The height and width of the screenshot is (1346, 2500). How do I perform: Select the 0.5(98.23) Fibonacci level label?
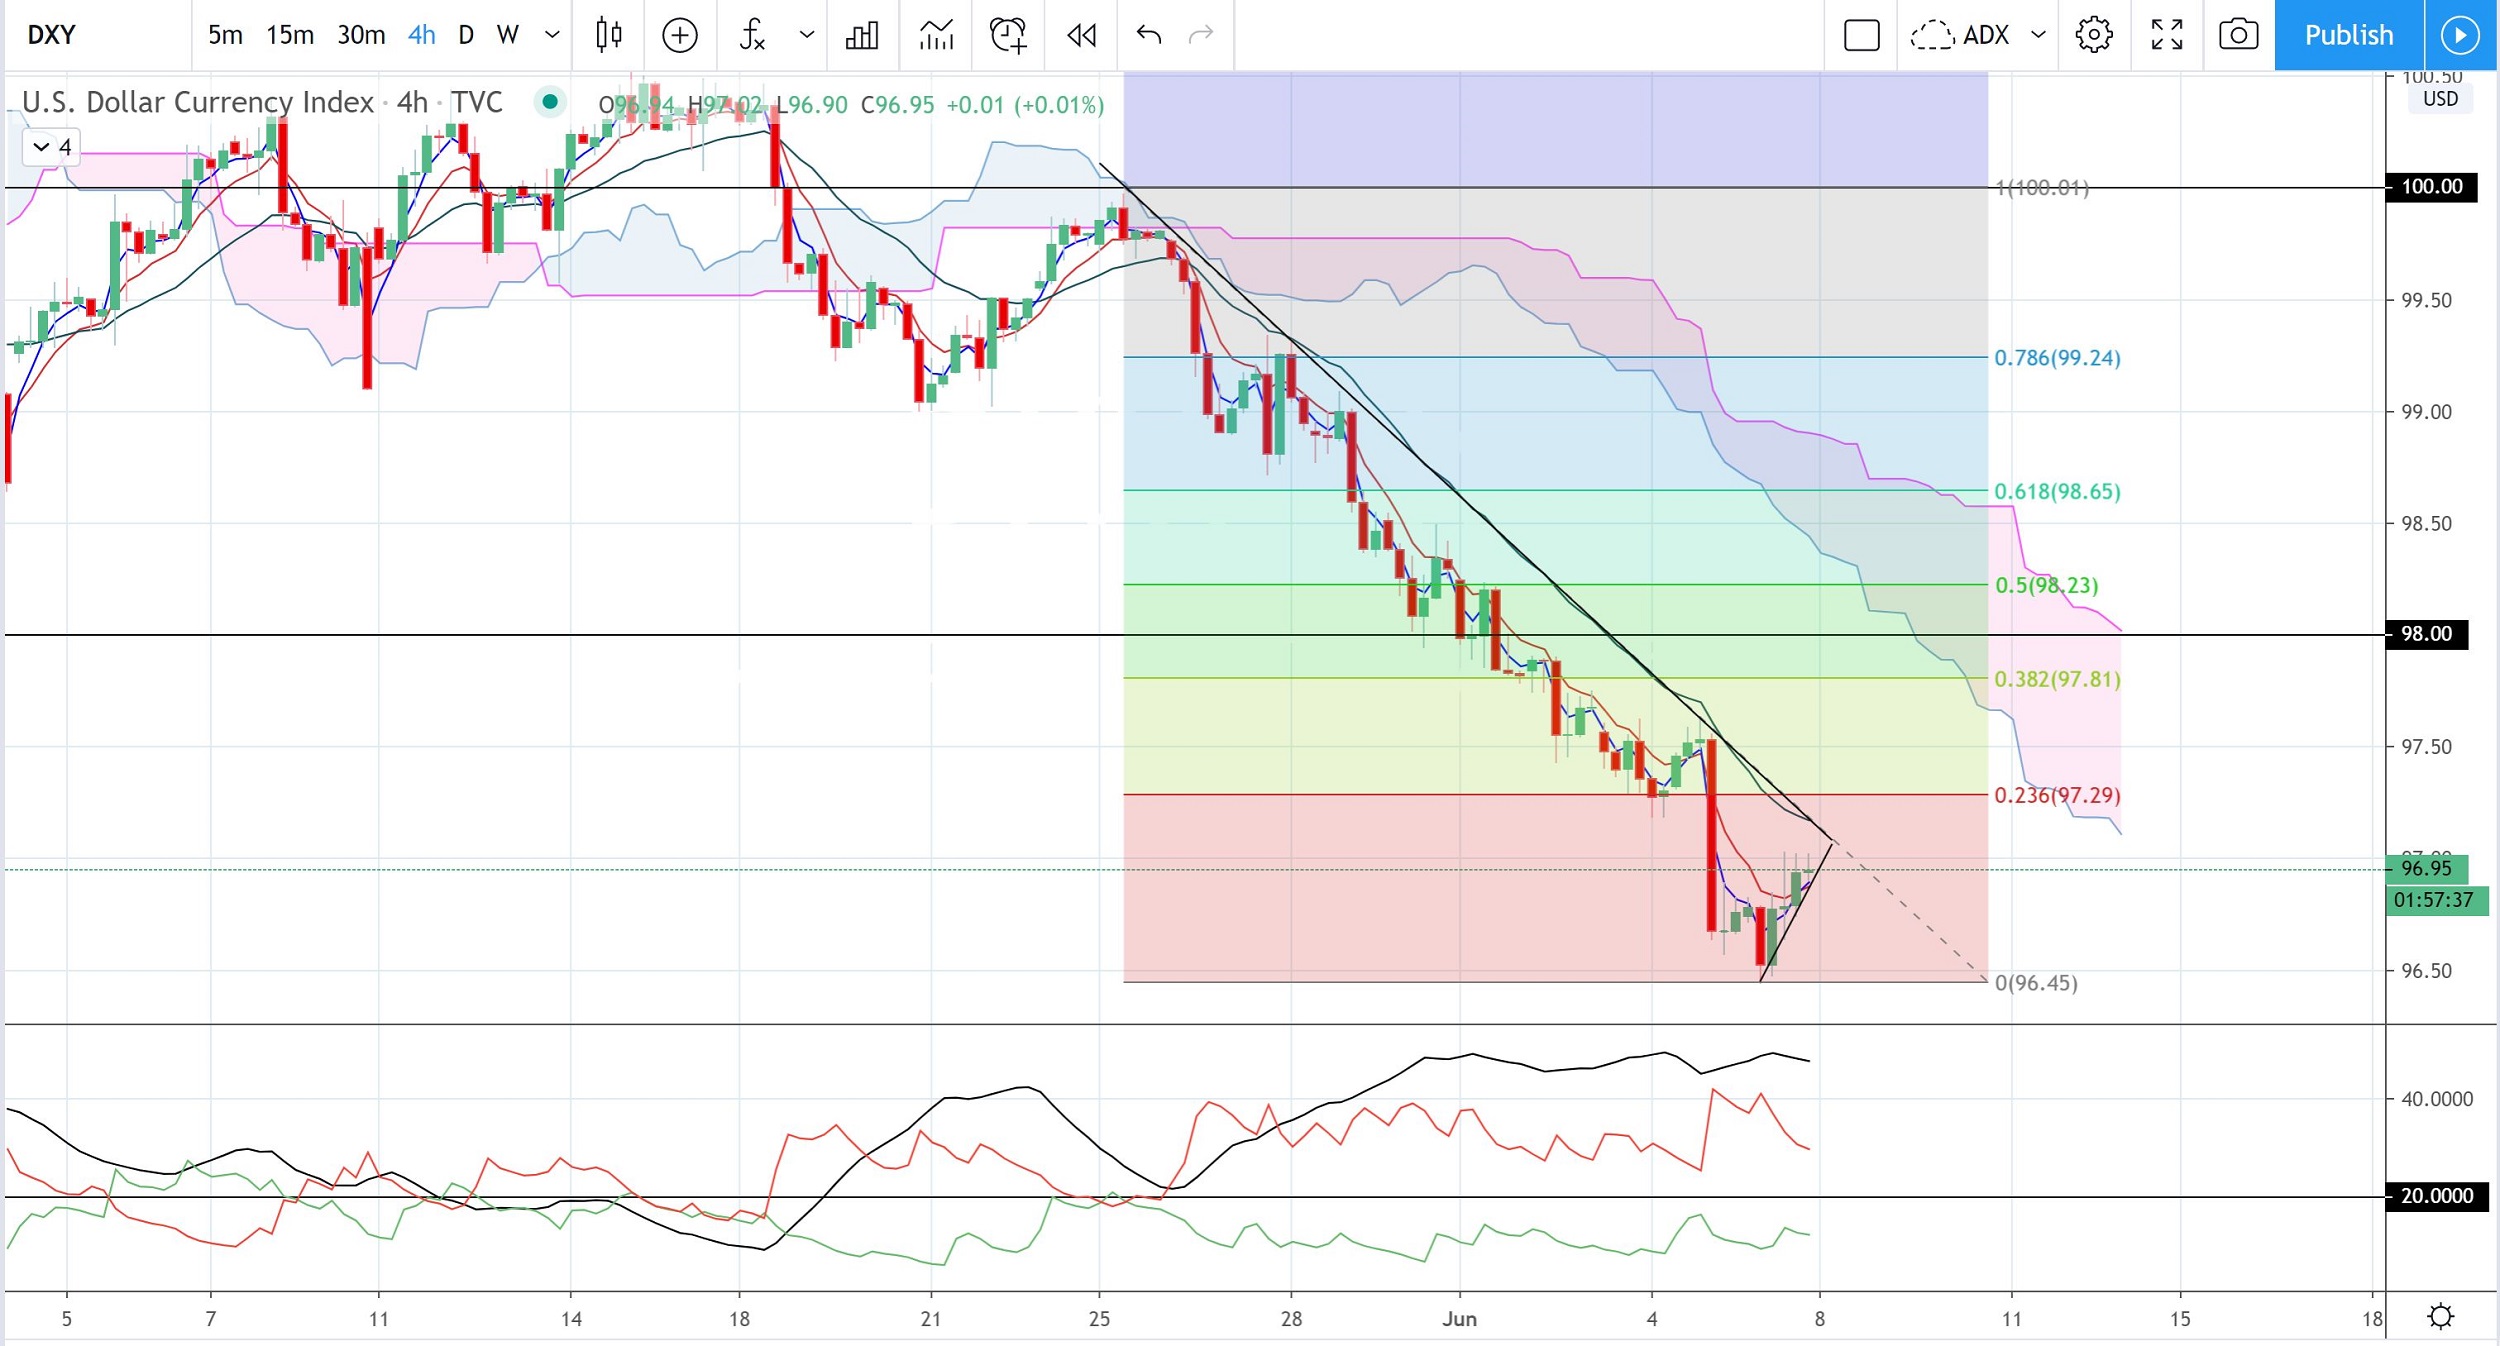[x=2046, y=585]
